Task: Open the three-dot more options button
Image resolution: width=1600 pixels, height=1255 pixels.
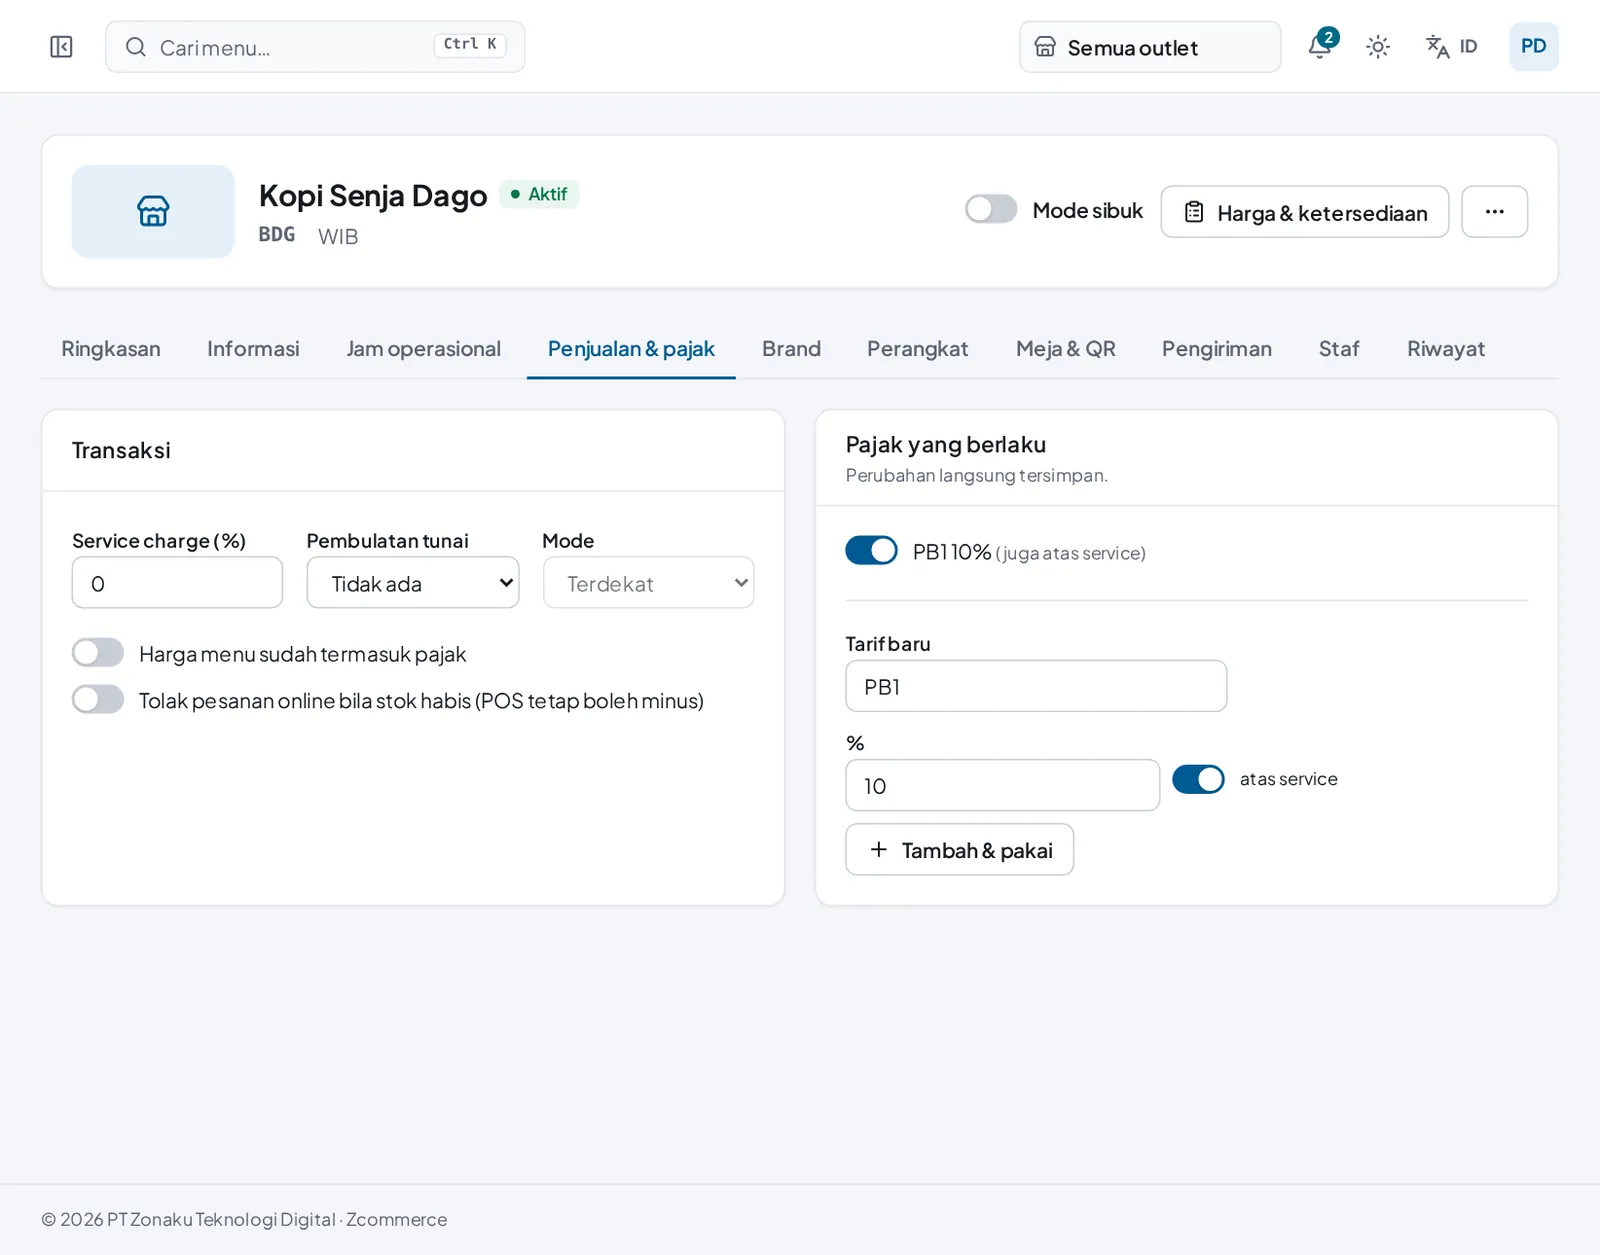Action: 1494,211
